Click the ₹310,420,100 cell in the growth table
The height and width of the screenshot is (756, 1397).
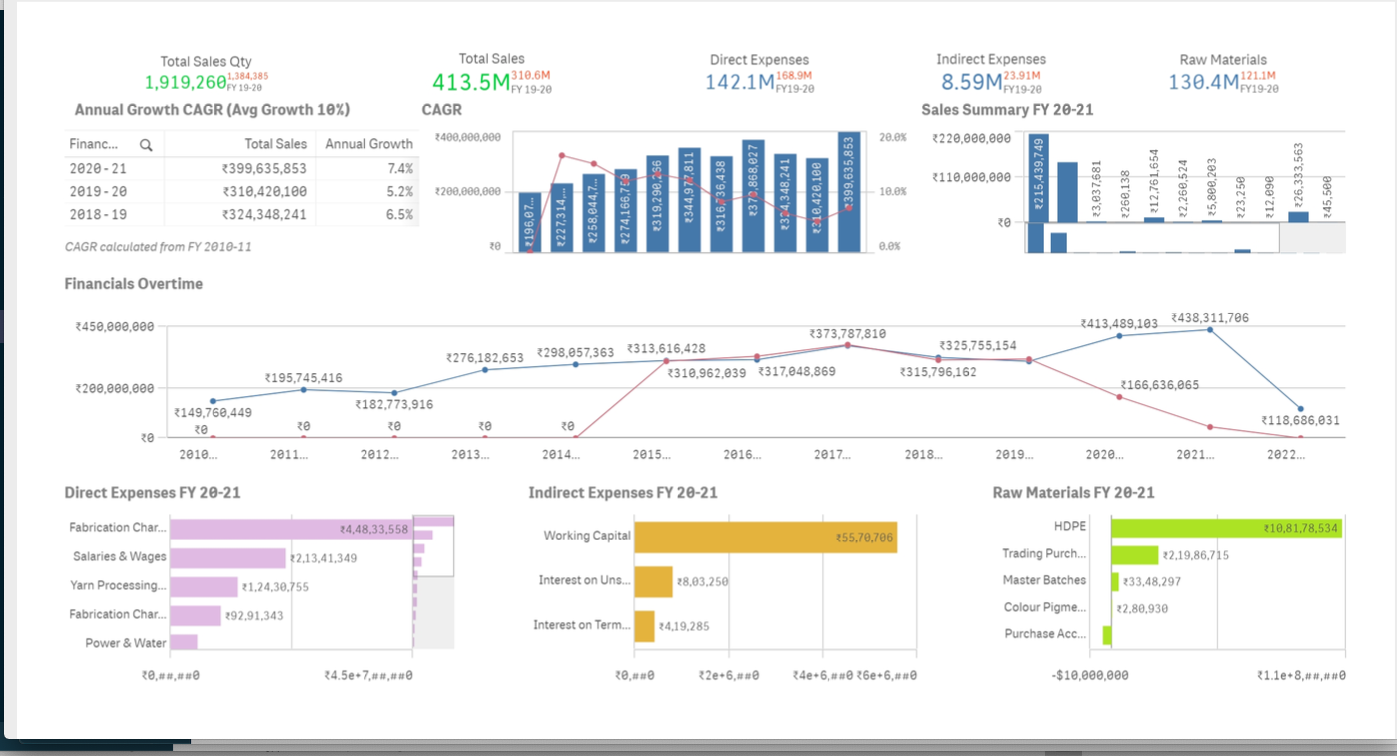[264, 191]
